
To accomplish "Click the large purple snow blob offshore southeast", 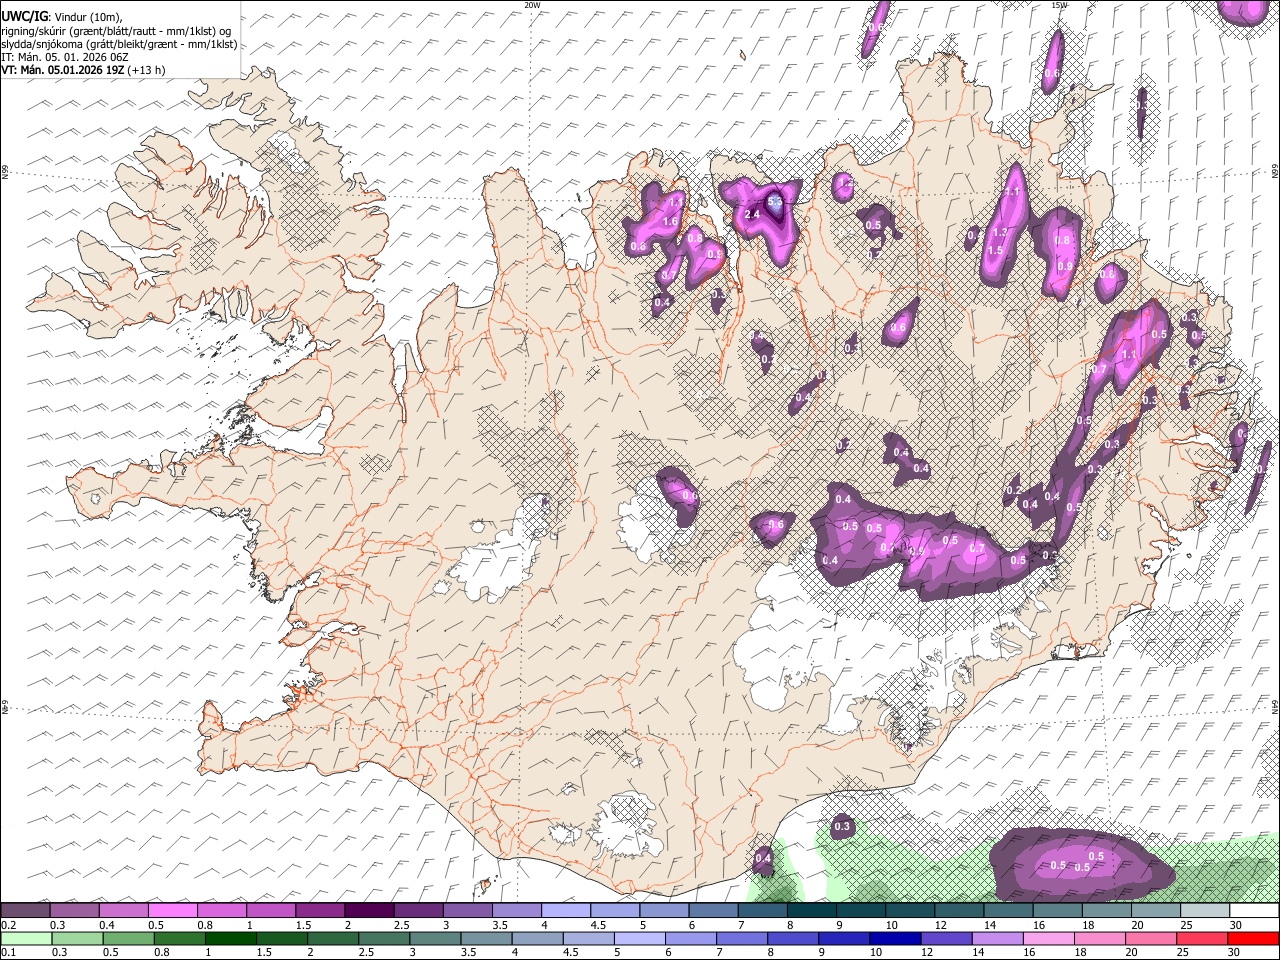I will point(1078,862).
